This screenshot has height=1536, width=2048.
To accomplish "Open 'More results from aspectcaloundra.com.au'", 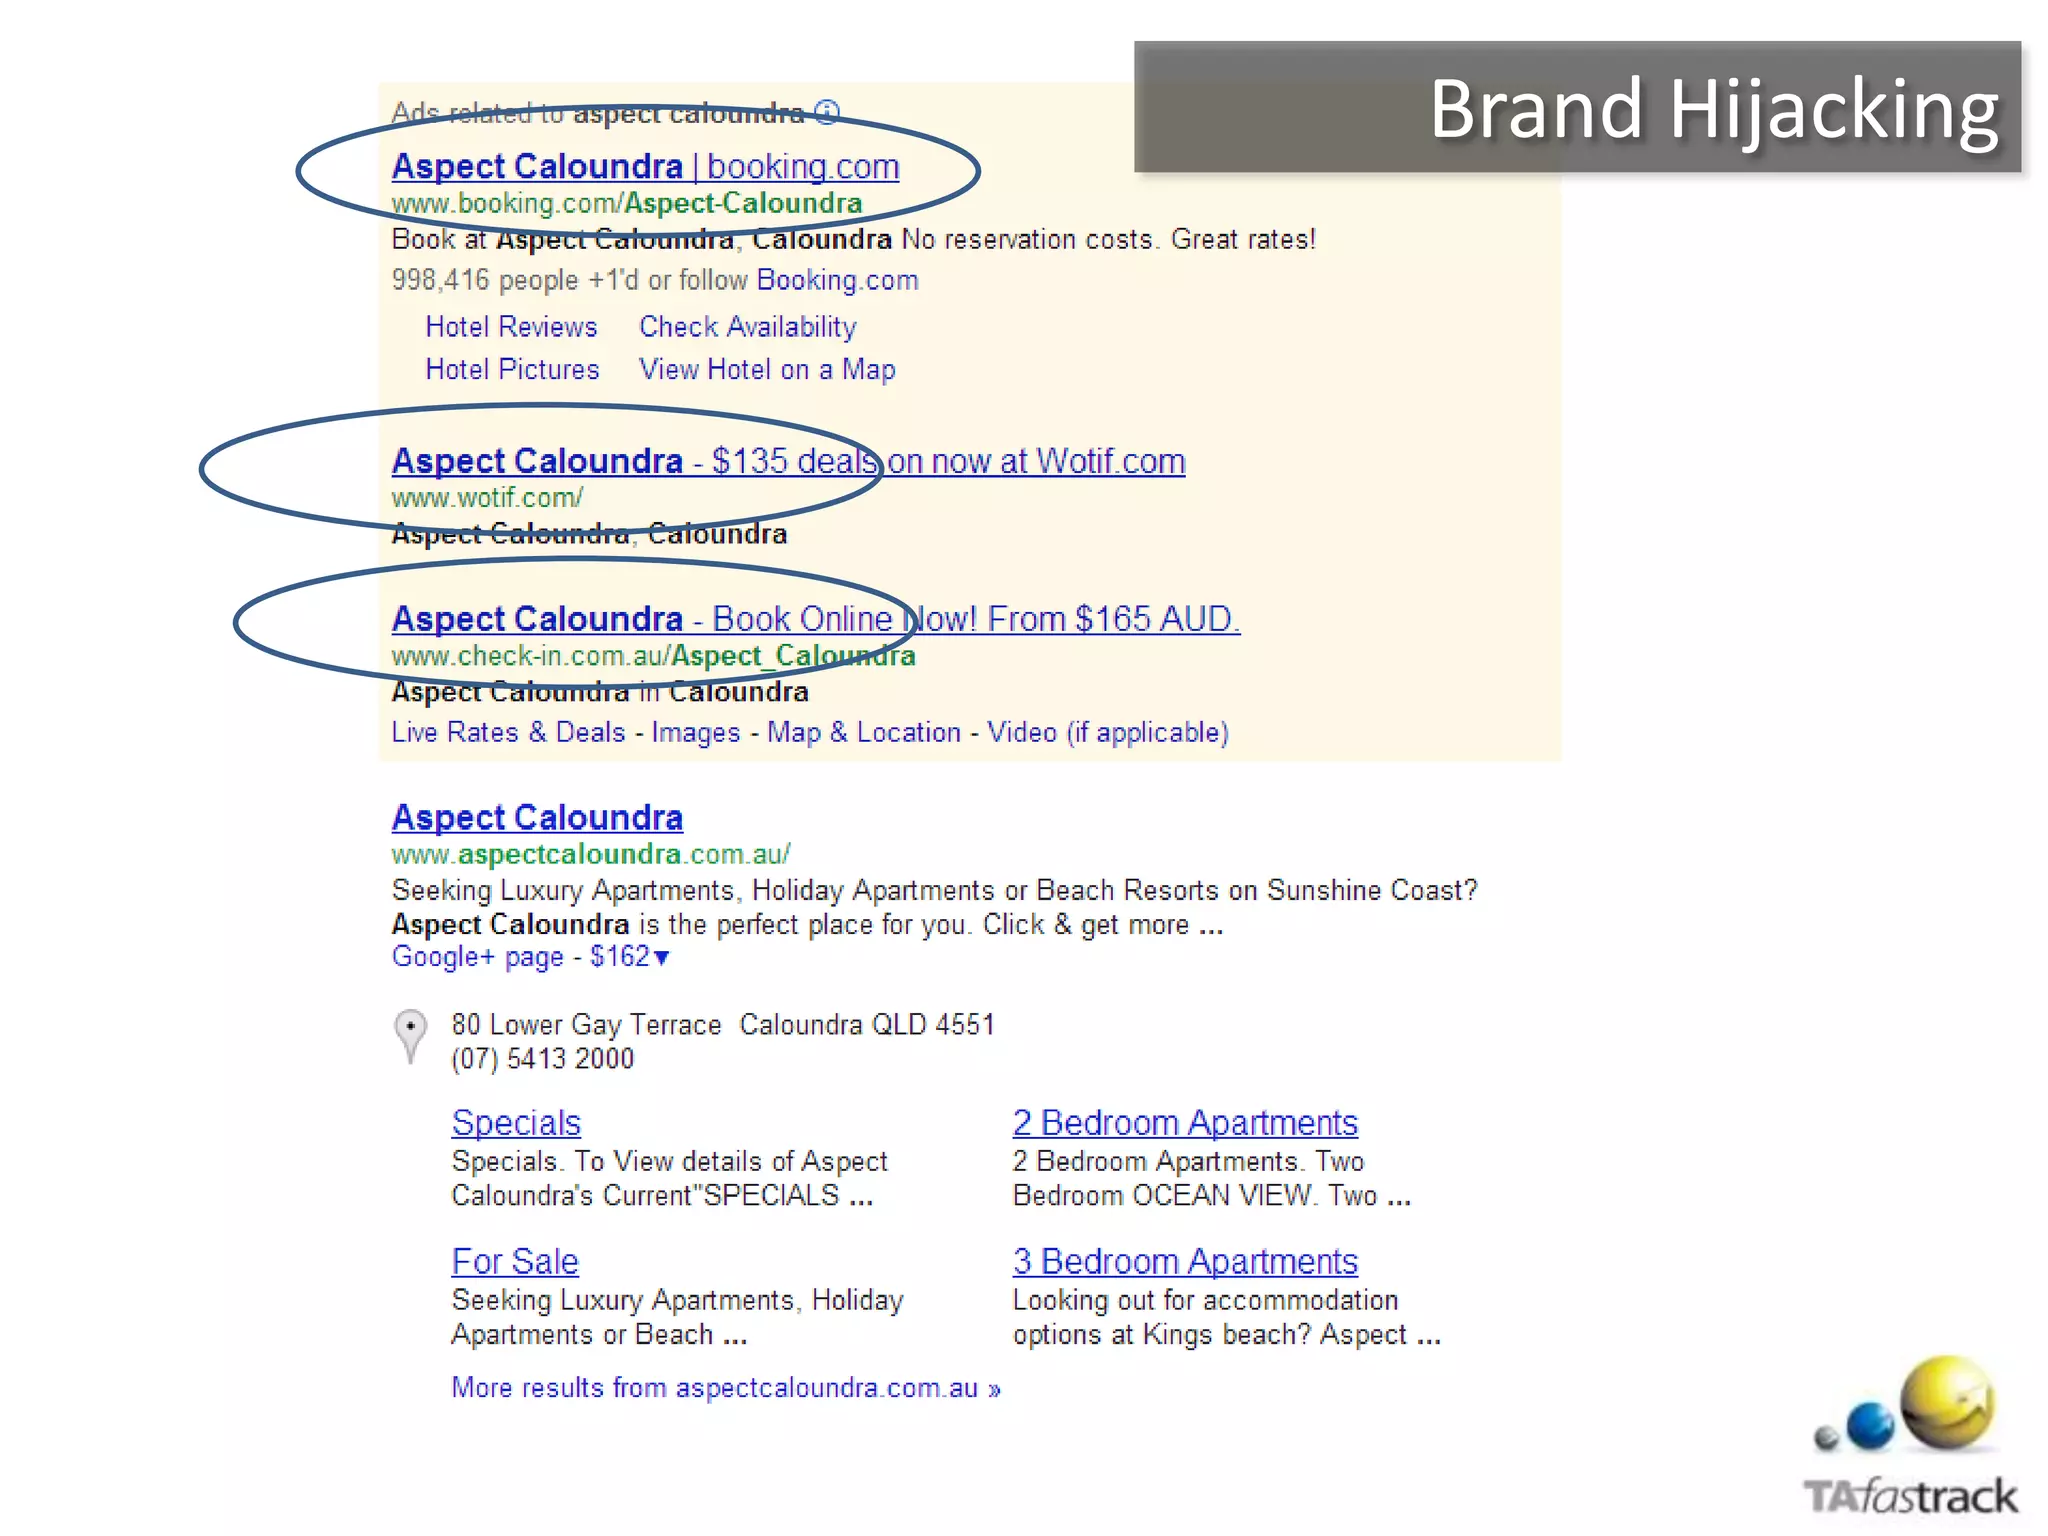I will pos(726,1388).
